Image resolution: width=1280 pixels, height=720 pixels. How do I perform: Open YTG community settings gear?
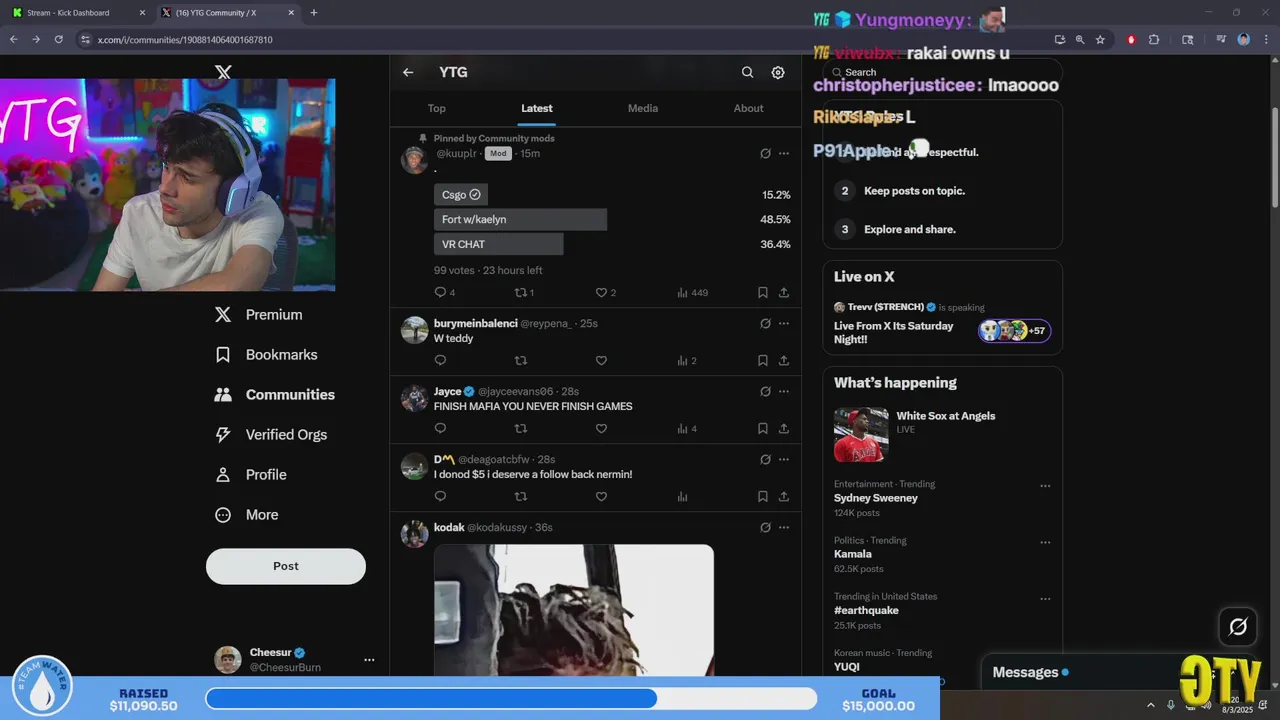pos(778,72)
